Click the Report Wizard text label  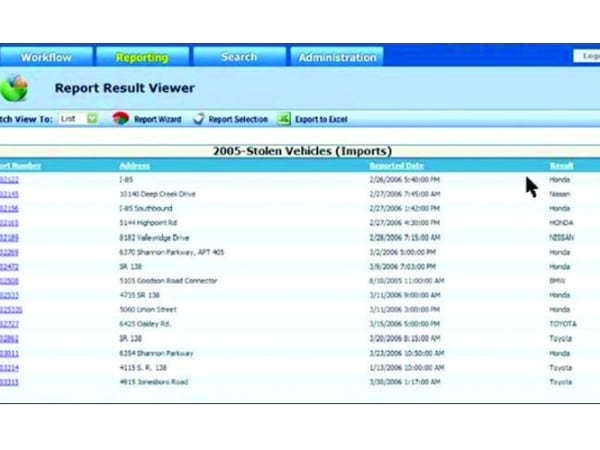coord(158,119)
